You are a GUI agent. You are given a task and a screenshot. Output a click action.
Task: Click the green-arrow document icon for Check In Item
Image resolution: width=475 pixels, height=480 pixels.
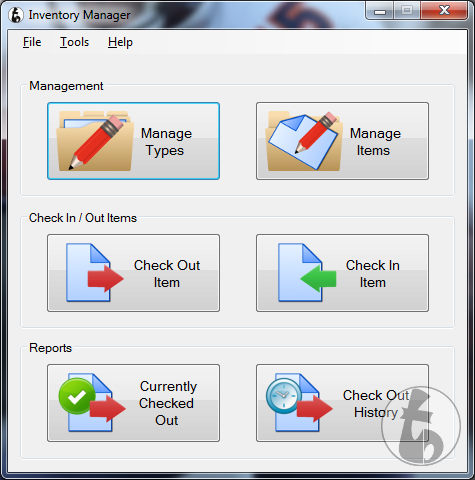(307, 273)
